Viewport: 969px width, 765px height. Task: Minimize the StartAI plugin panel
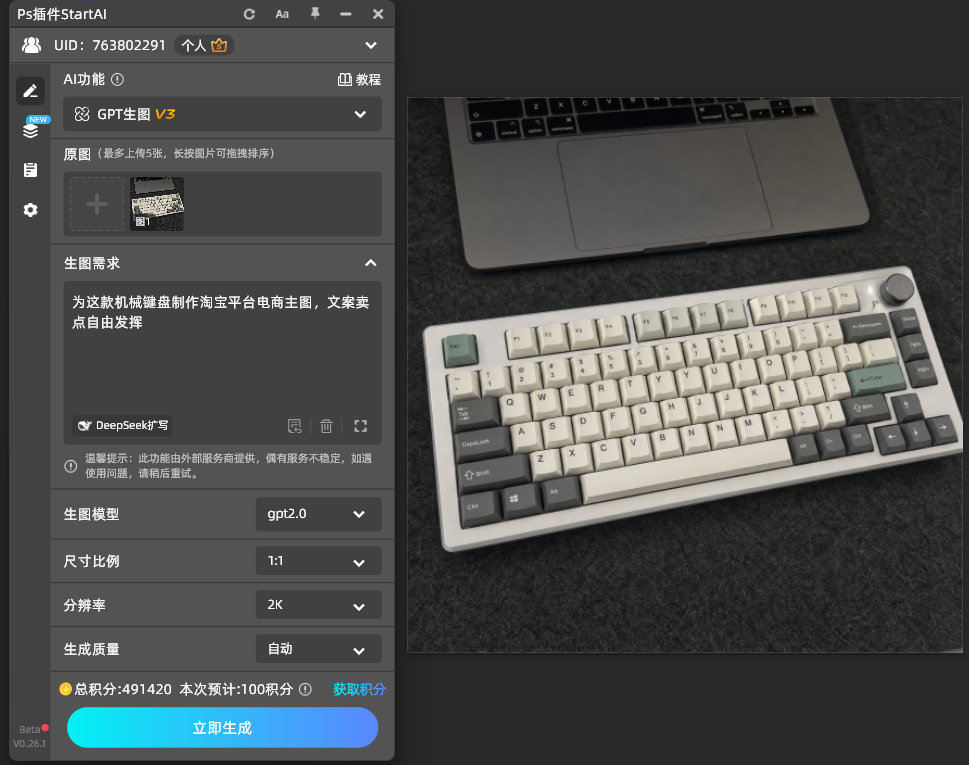click(x=345, y=14)
